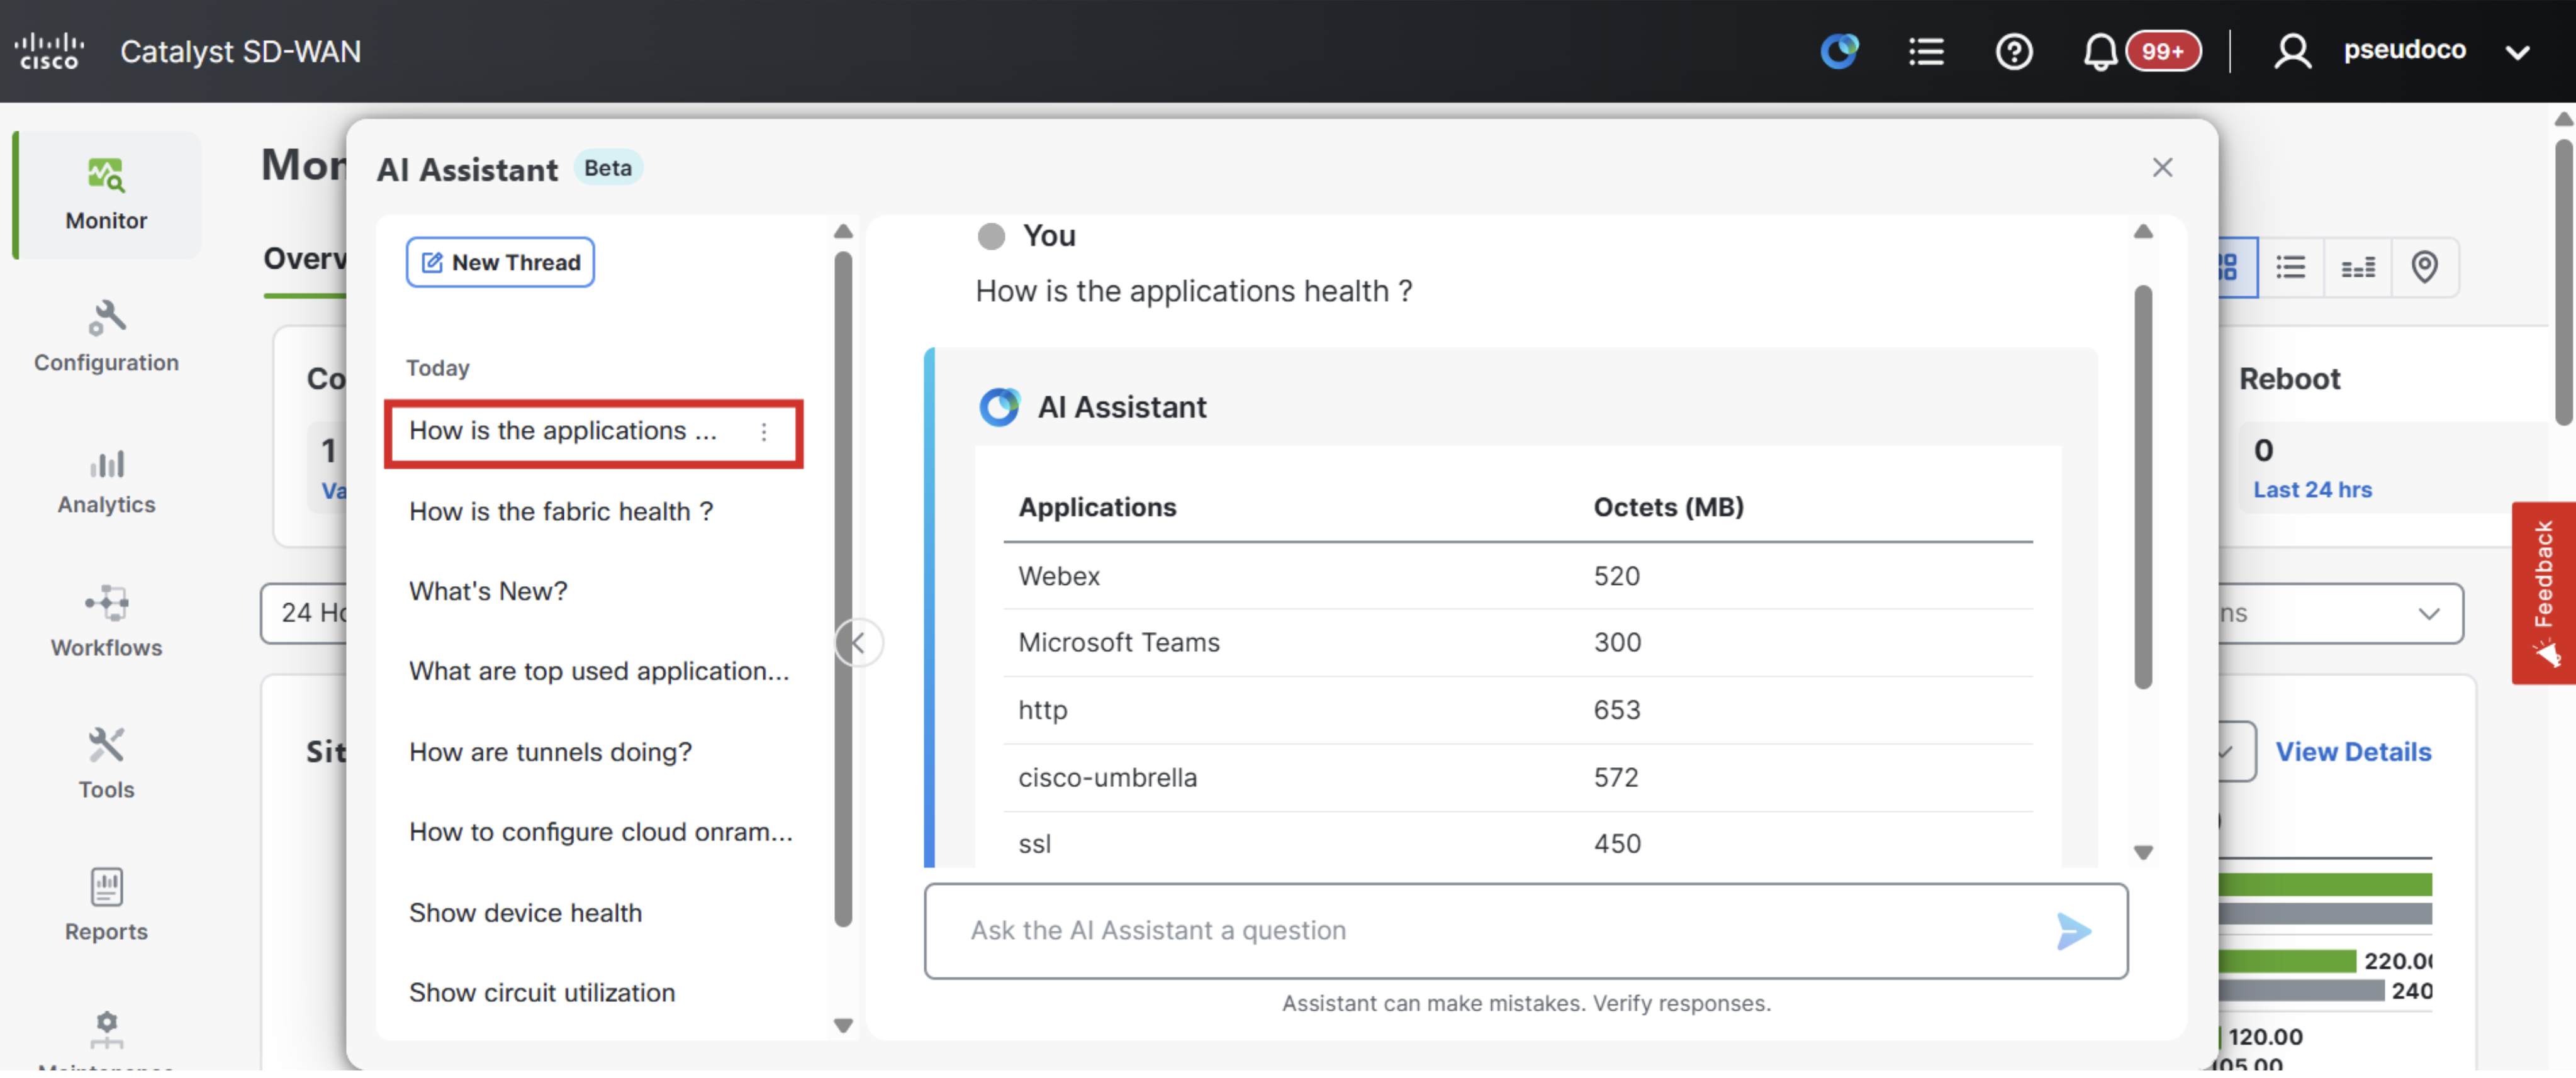Viewport: 2576px width, 1078px height.
Task: Open 'How to configure cloud onram' thread
Action: [x=601, y=832]
